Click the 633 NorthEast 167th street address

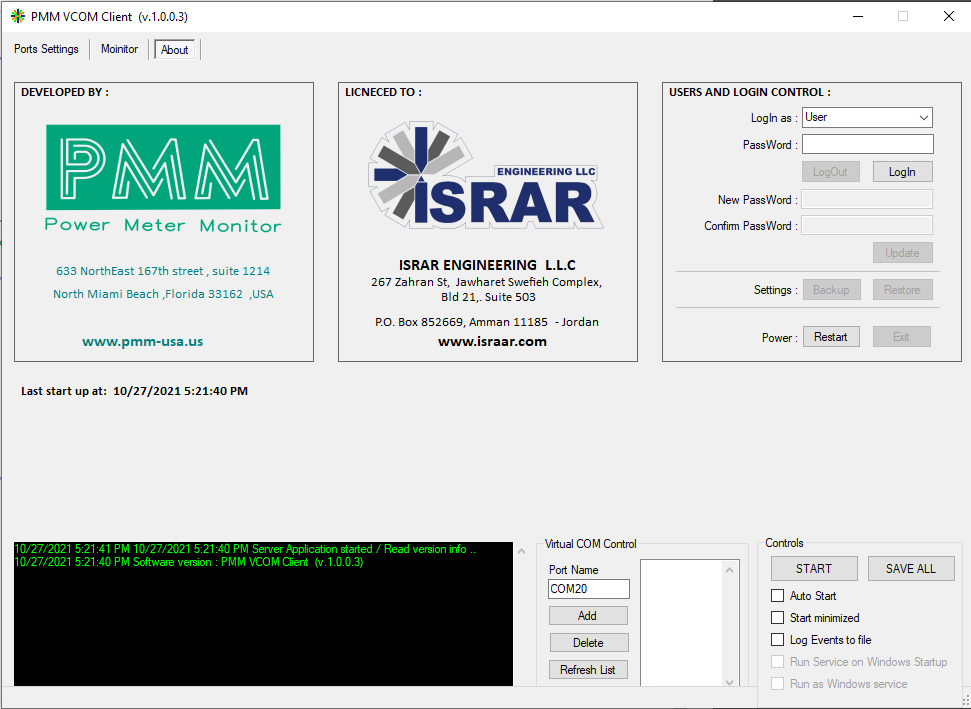(x=163, y=271)
